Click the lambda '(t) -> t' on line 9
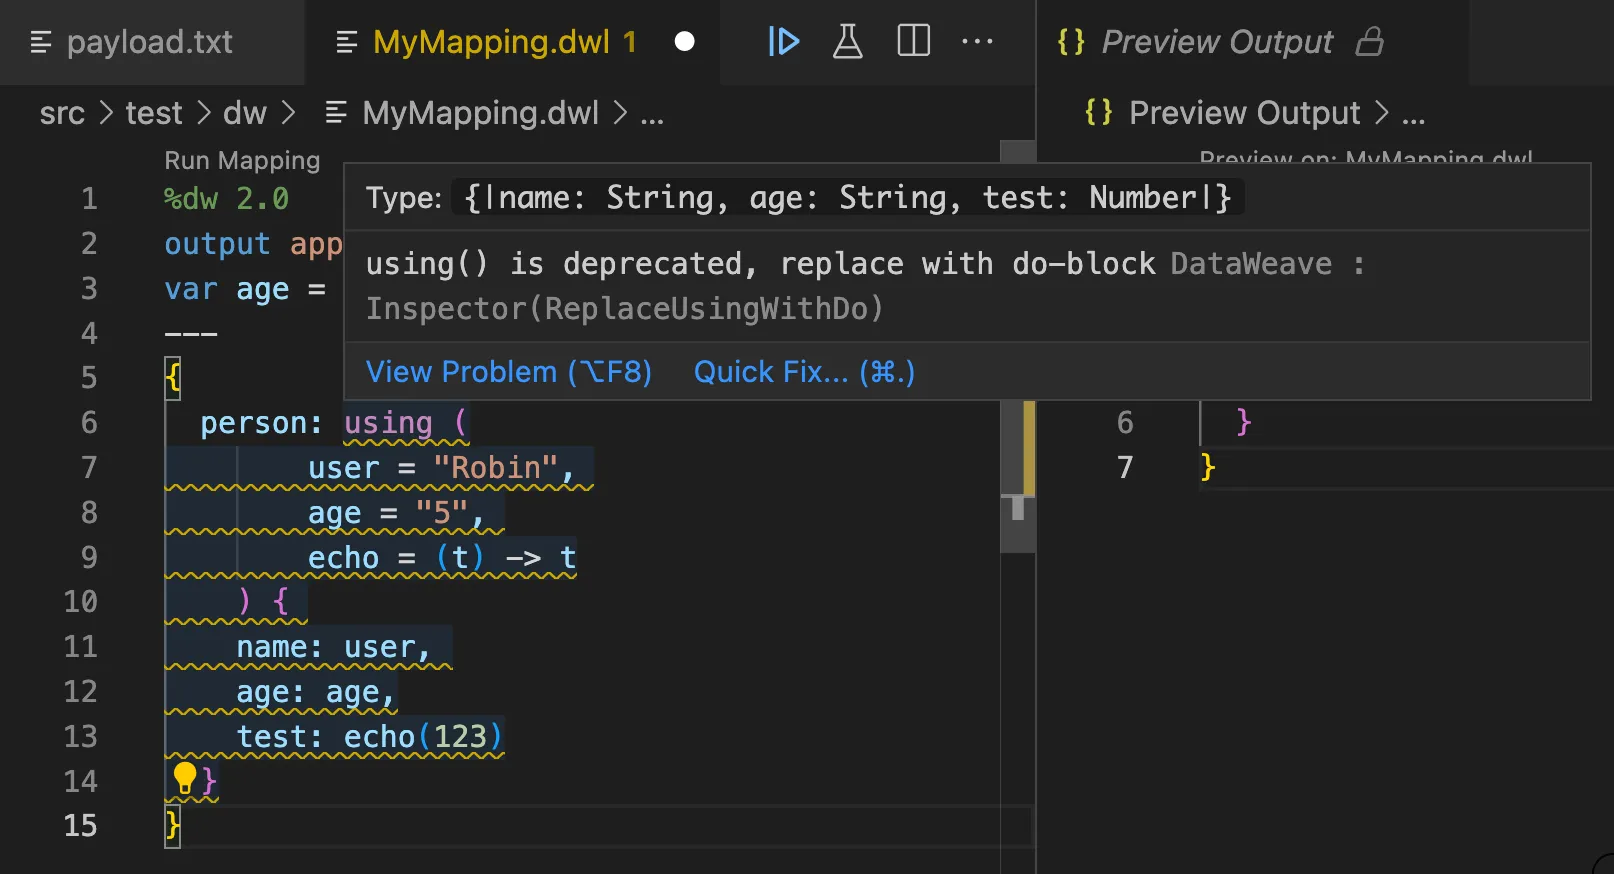The width and height of the screenshot is (1614, 874). pyautogui.click(x=506, y=558)
